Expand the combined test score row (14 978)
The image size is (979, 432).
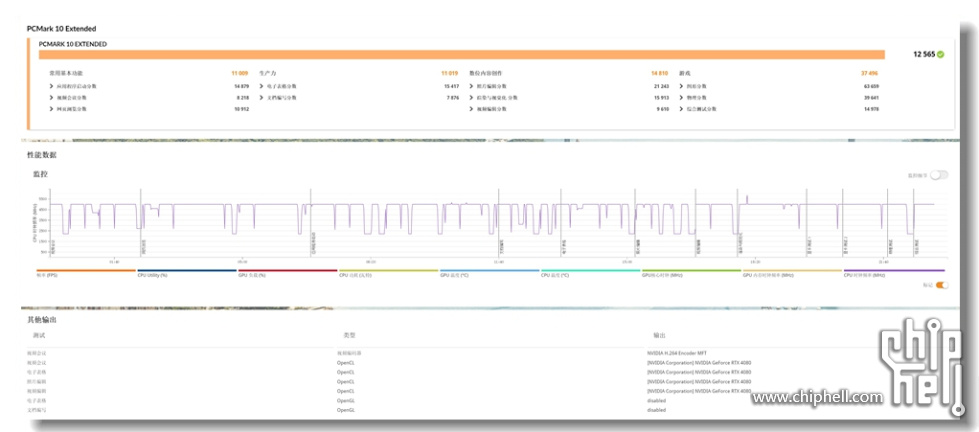pos(779,109)
